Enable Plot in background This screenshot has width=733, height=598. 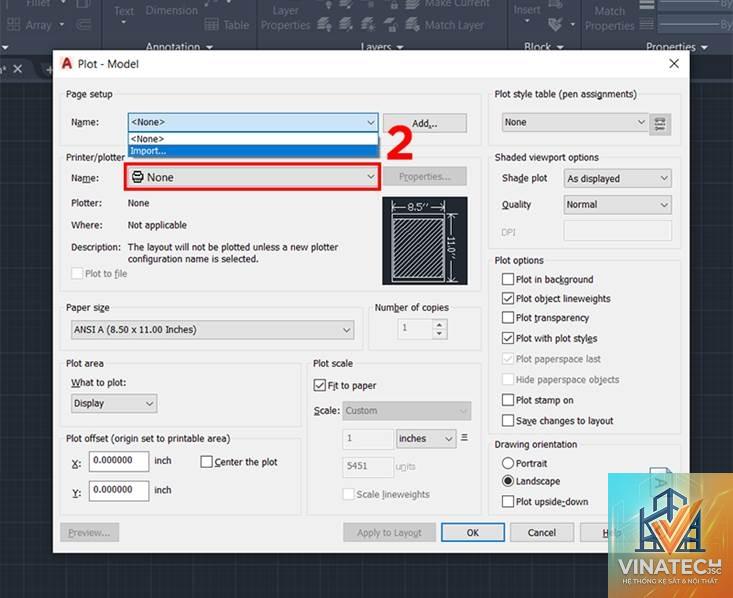(508, 279)
